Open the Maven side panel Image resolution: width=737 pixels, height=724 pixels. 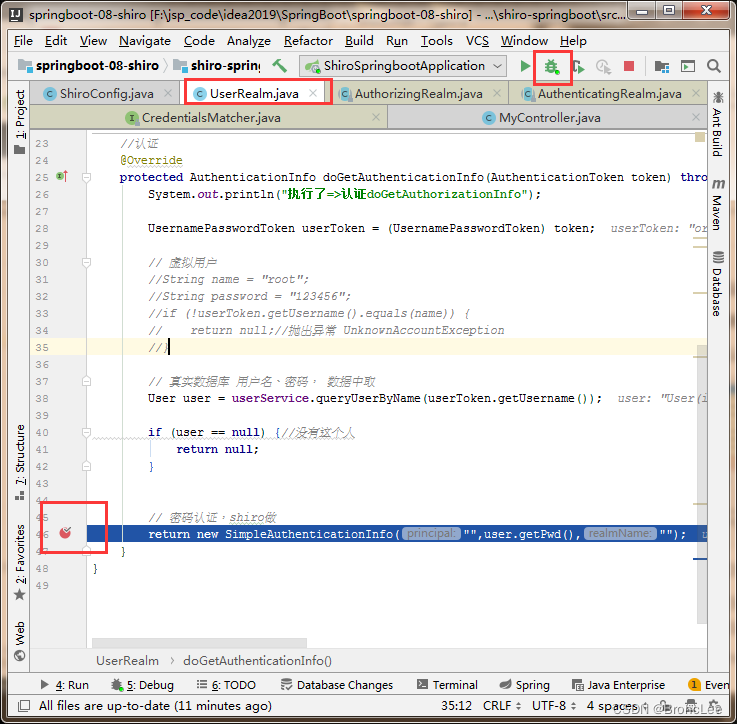click(x=717, y=204)
